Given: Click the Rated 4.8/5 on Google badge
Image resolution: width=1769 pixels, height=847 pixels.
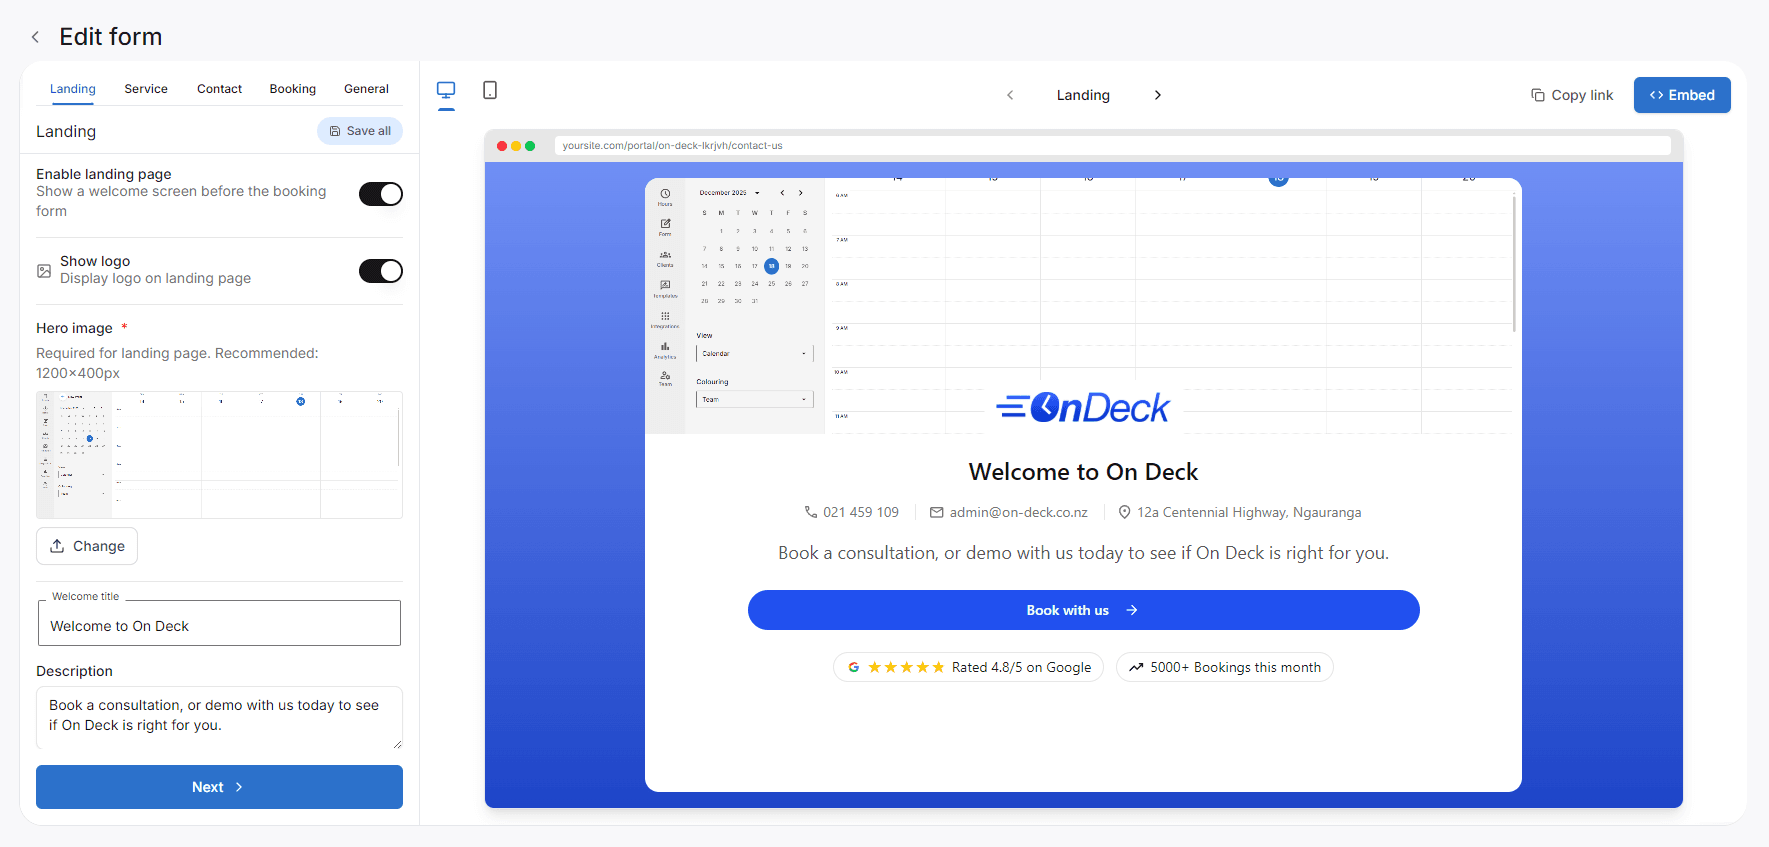Looking at the screenshot, I should 968,667.
